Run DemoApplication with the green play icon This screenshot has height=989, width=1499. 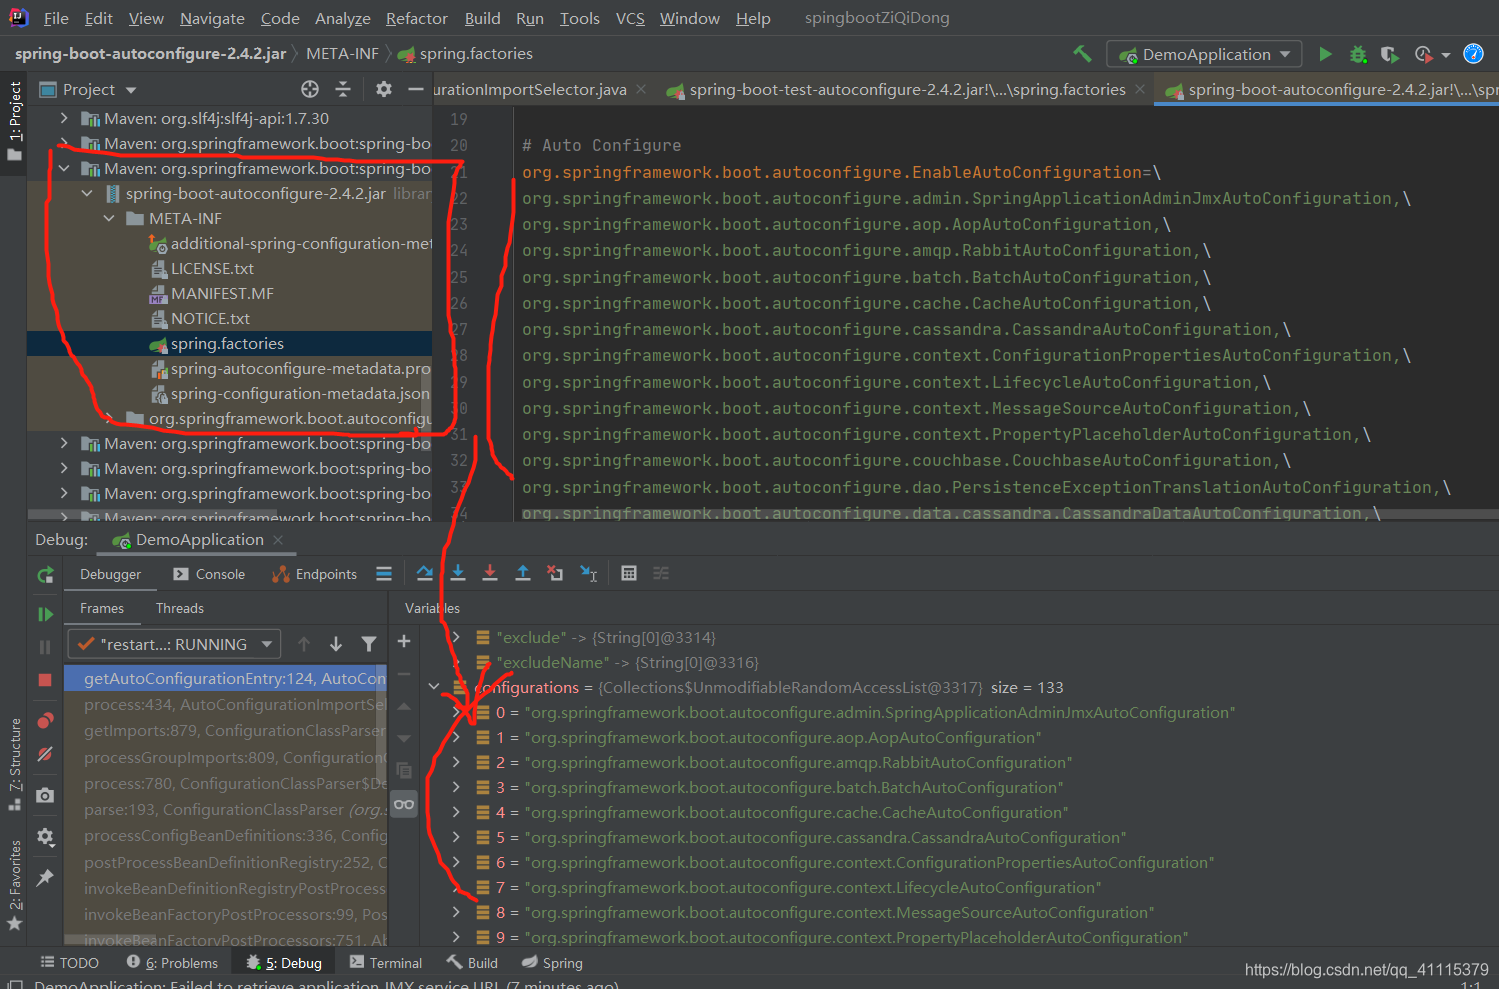pos(1325,54)
